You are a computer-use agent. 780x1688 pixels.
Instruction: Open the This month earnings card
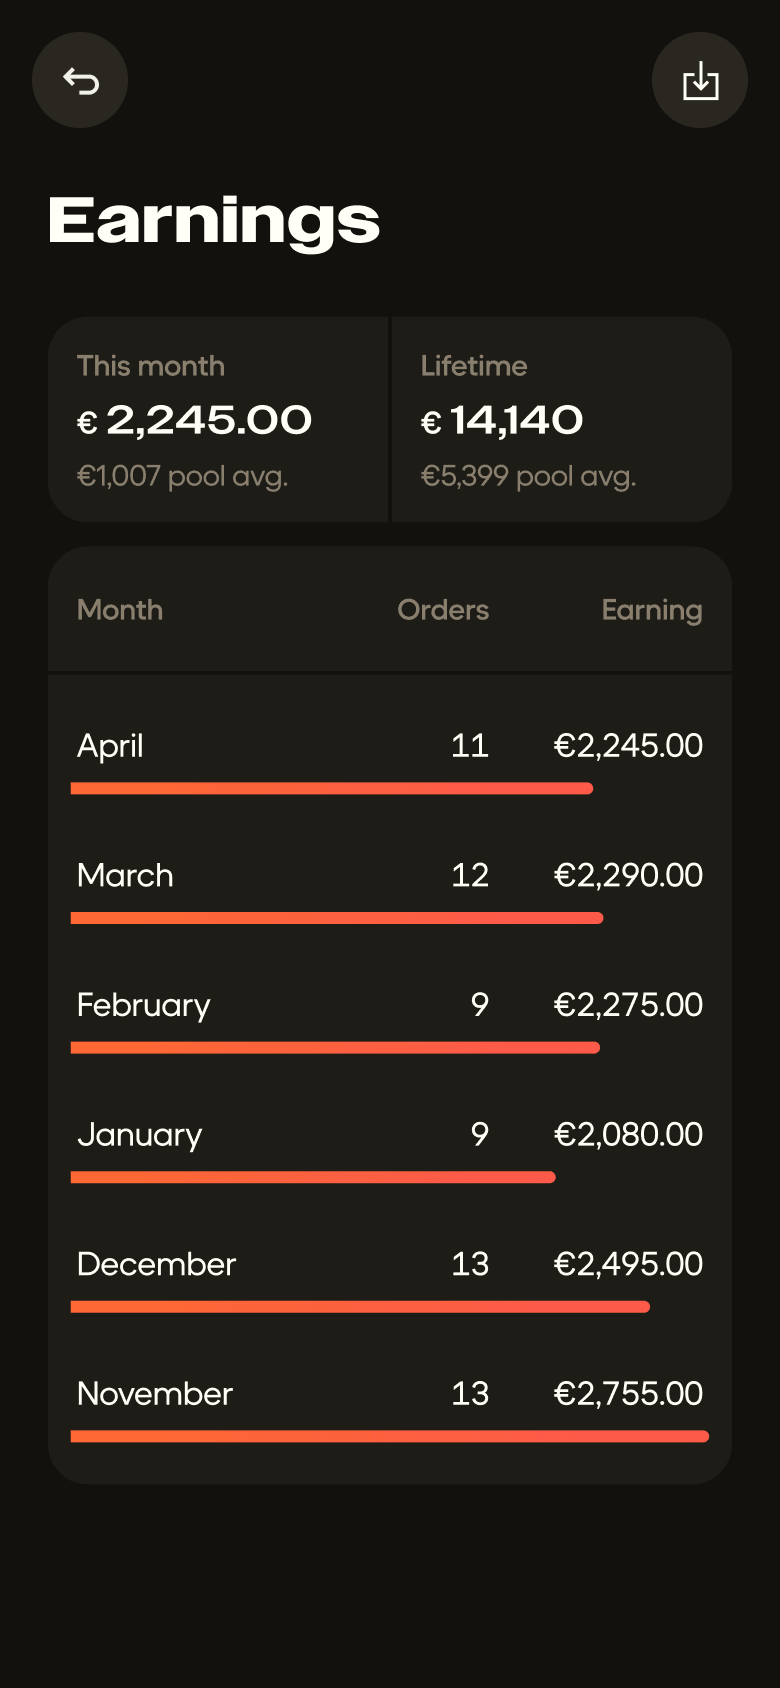coord(218,419)
